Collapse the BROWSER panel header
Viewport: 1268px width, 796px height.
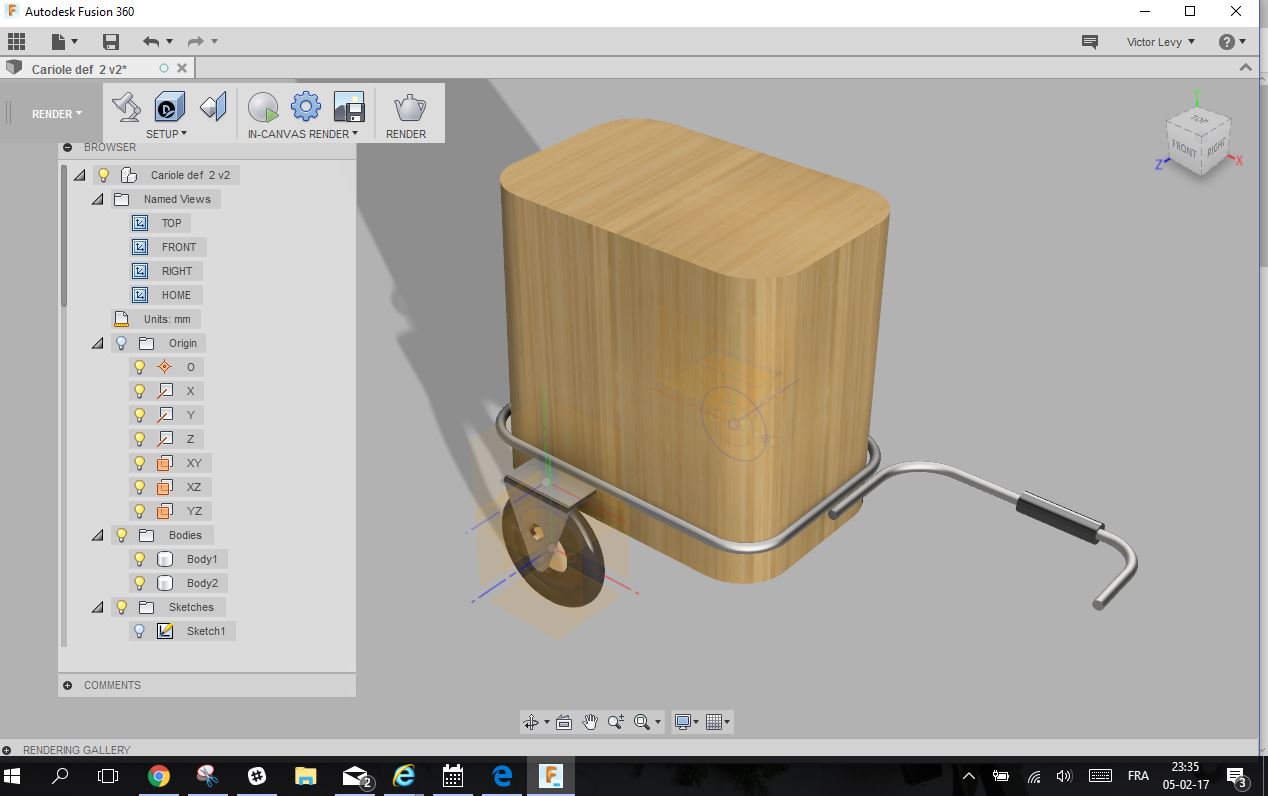pyautogui.click(x=67, y=147)
